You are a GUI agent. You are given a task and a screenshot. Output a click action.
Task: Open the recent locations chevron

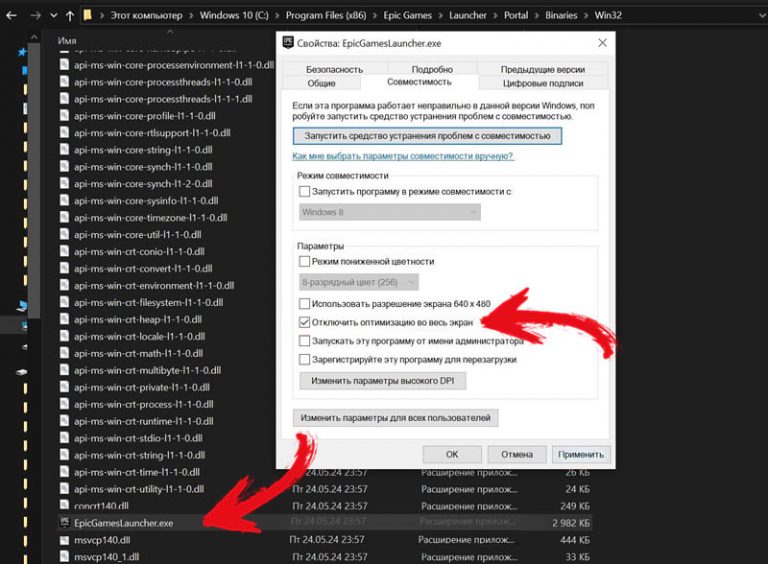coord(53,16)
